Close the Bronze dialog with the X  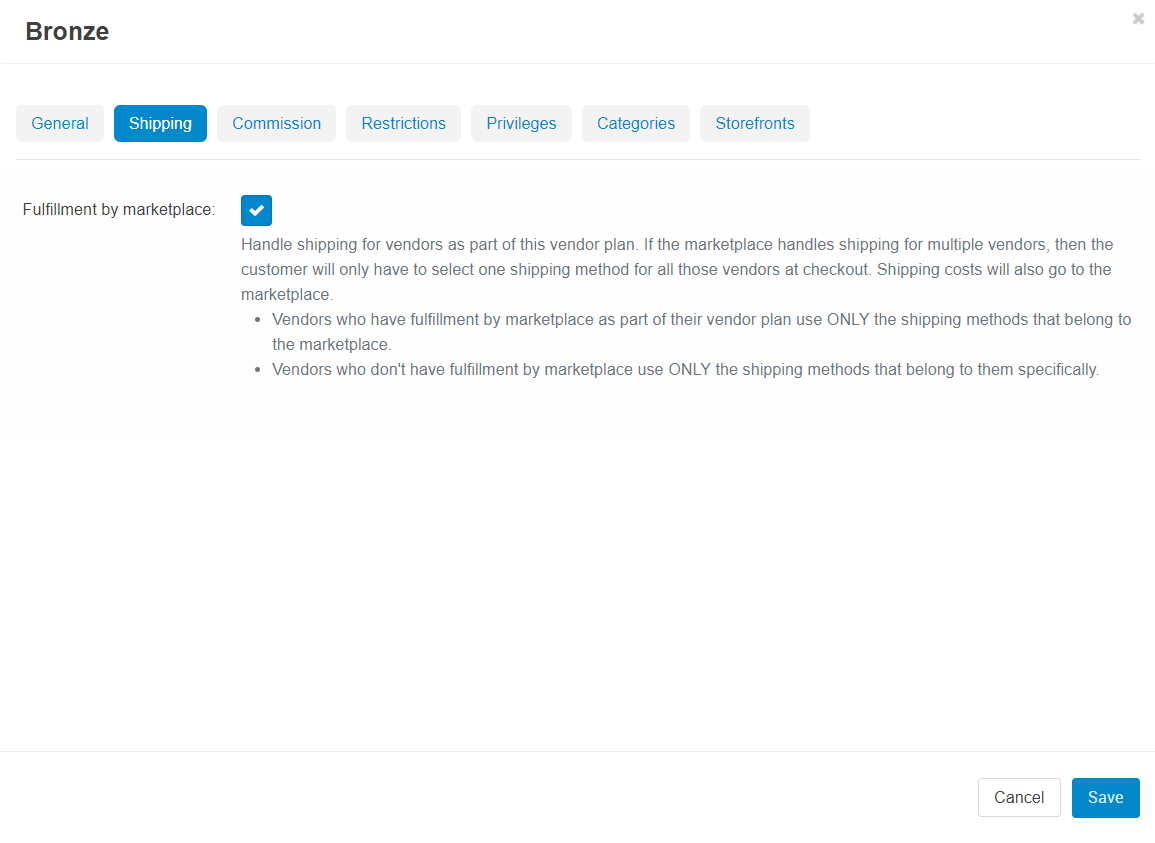1138,19
